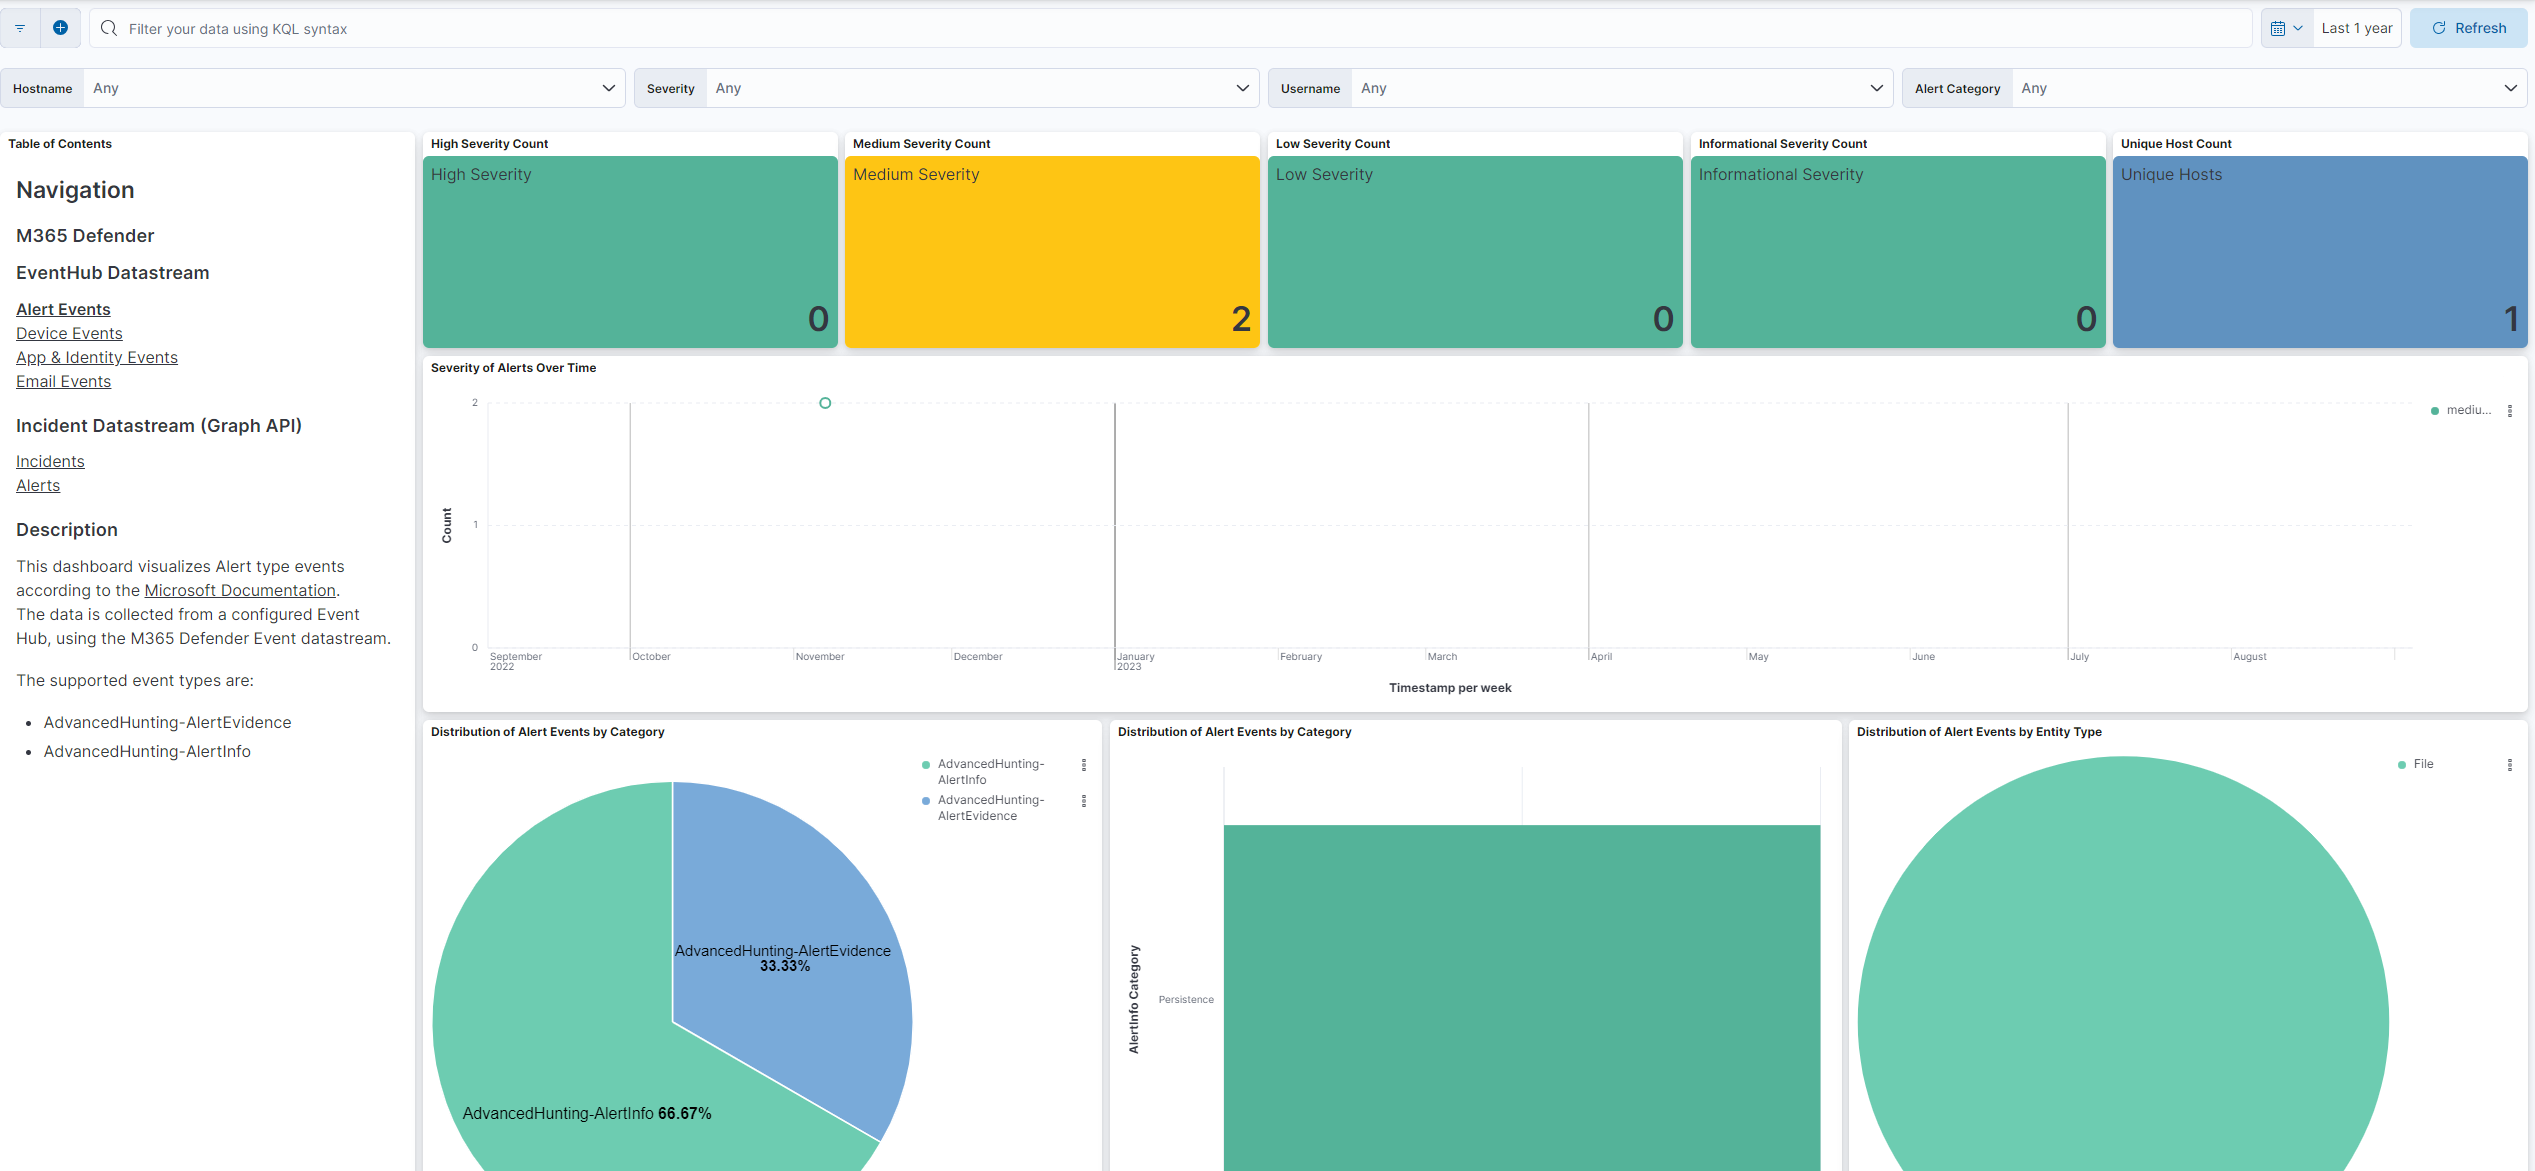
Task: Click the magnifier icon in the KQL bar
Action: [108, 28]
